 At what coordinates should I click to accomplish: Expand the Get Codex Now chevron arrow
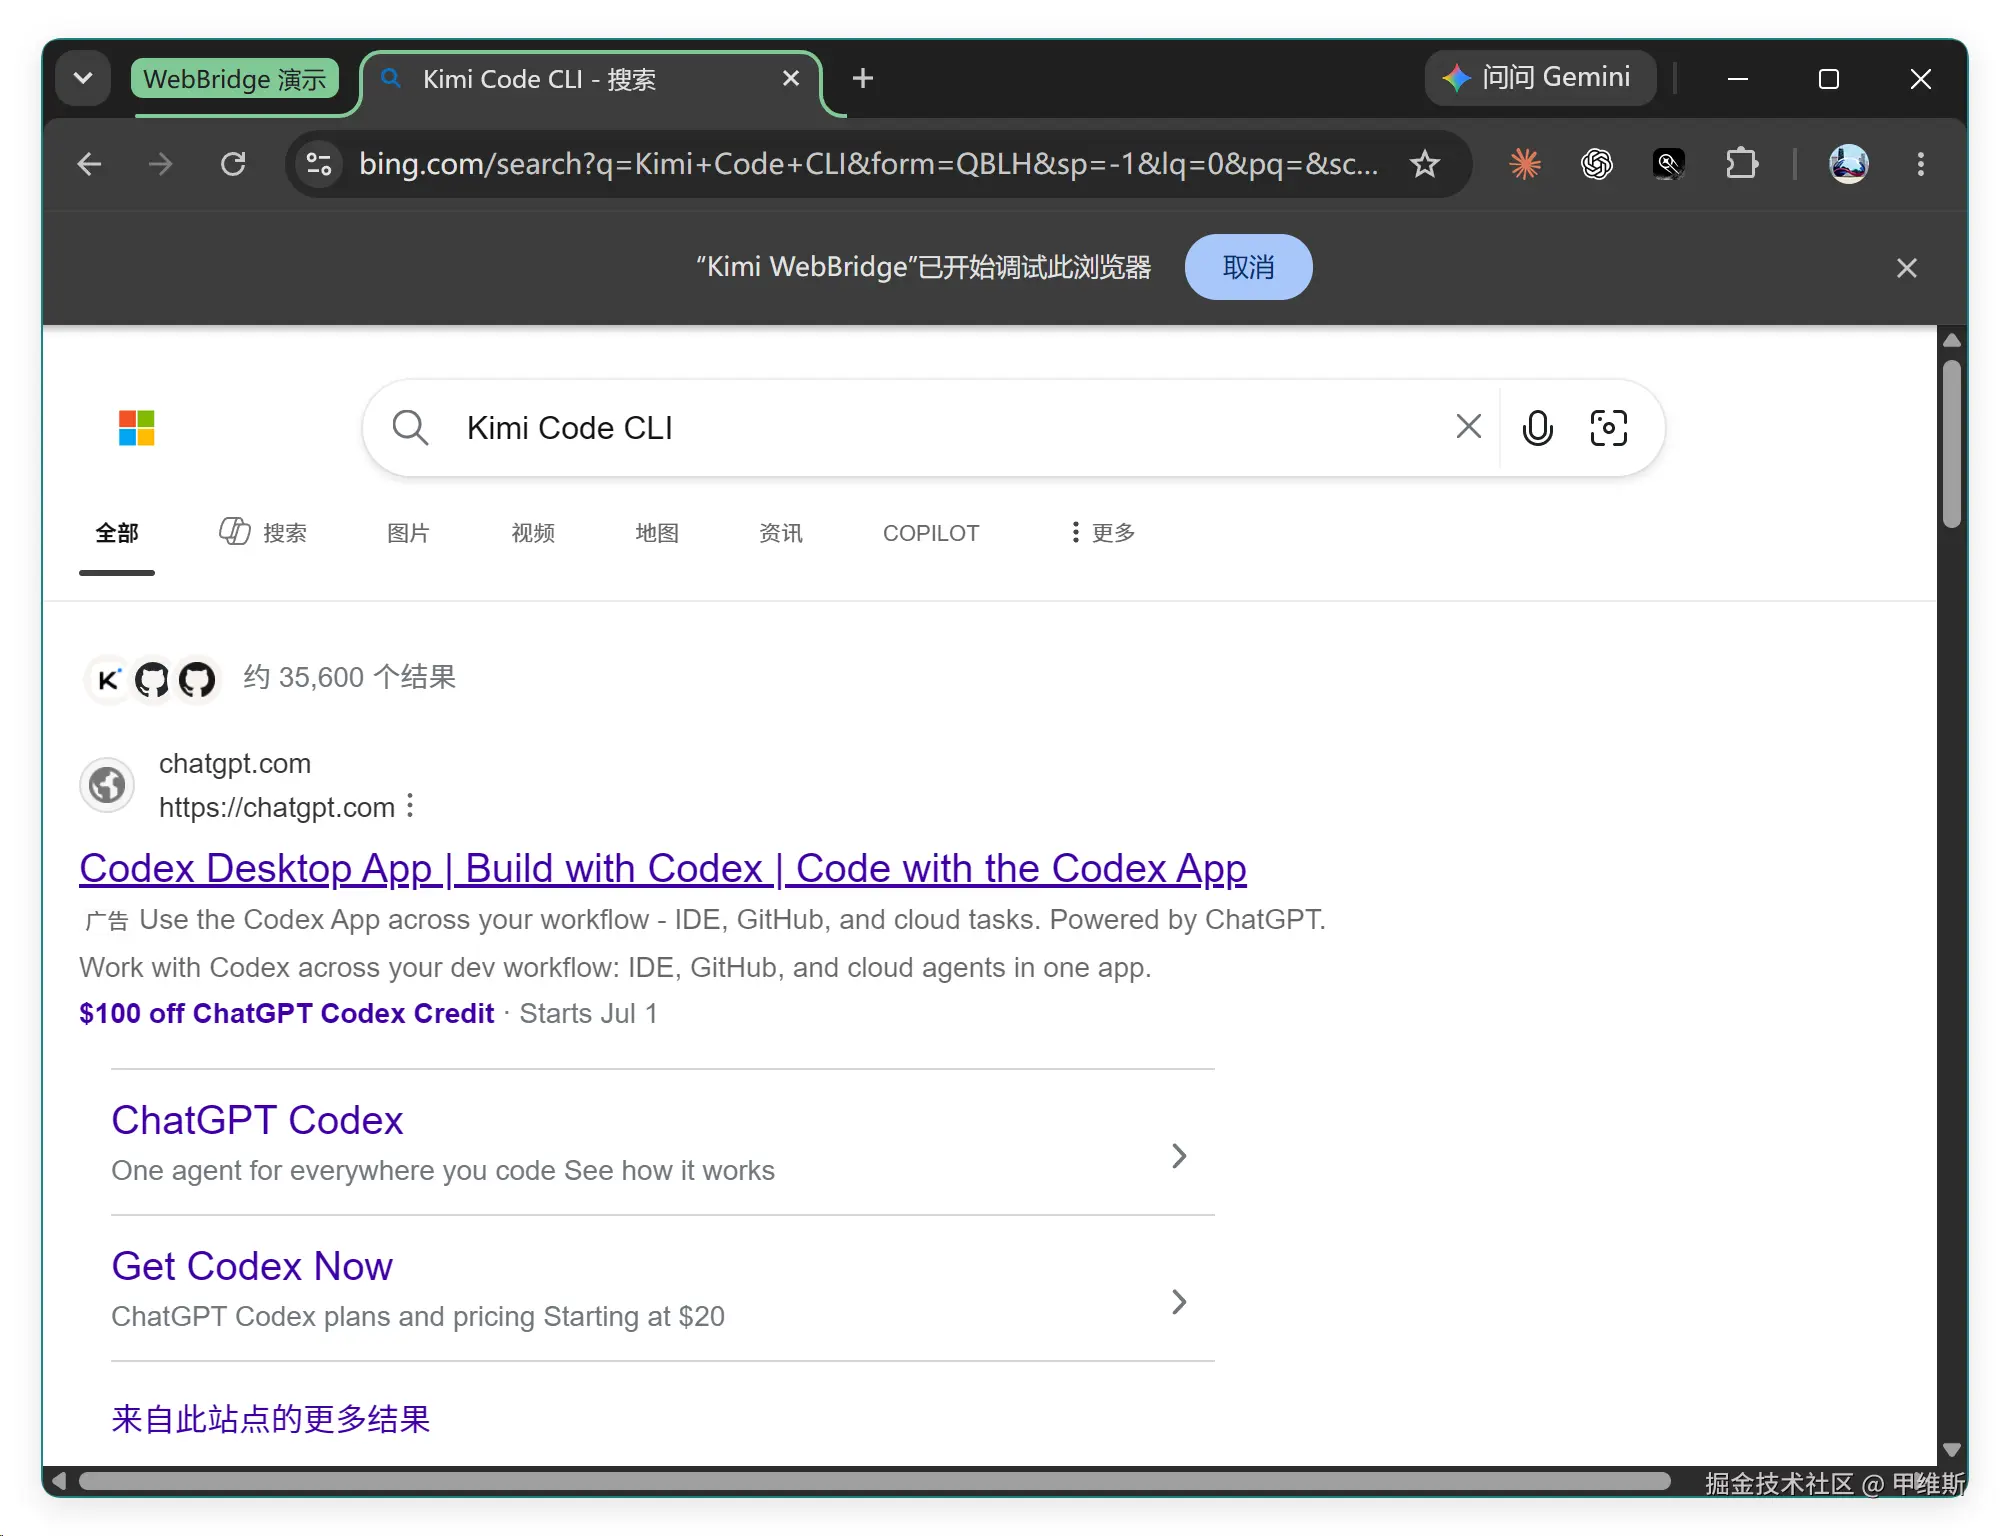[1179, 1302]
